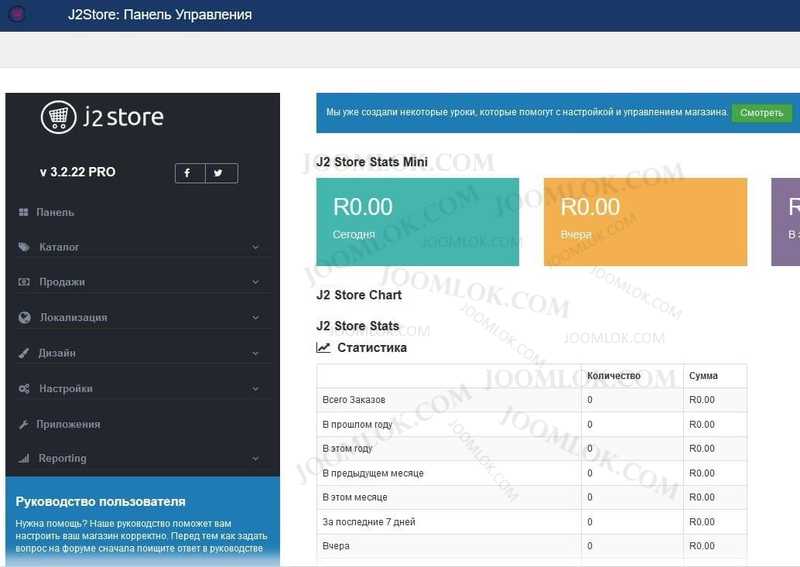Expand the Reporting submenu chevron

coord(255,459)
